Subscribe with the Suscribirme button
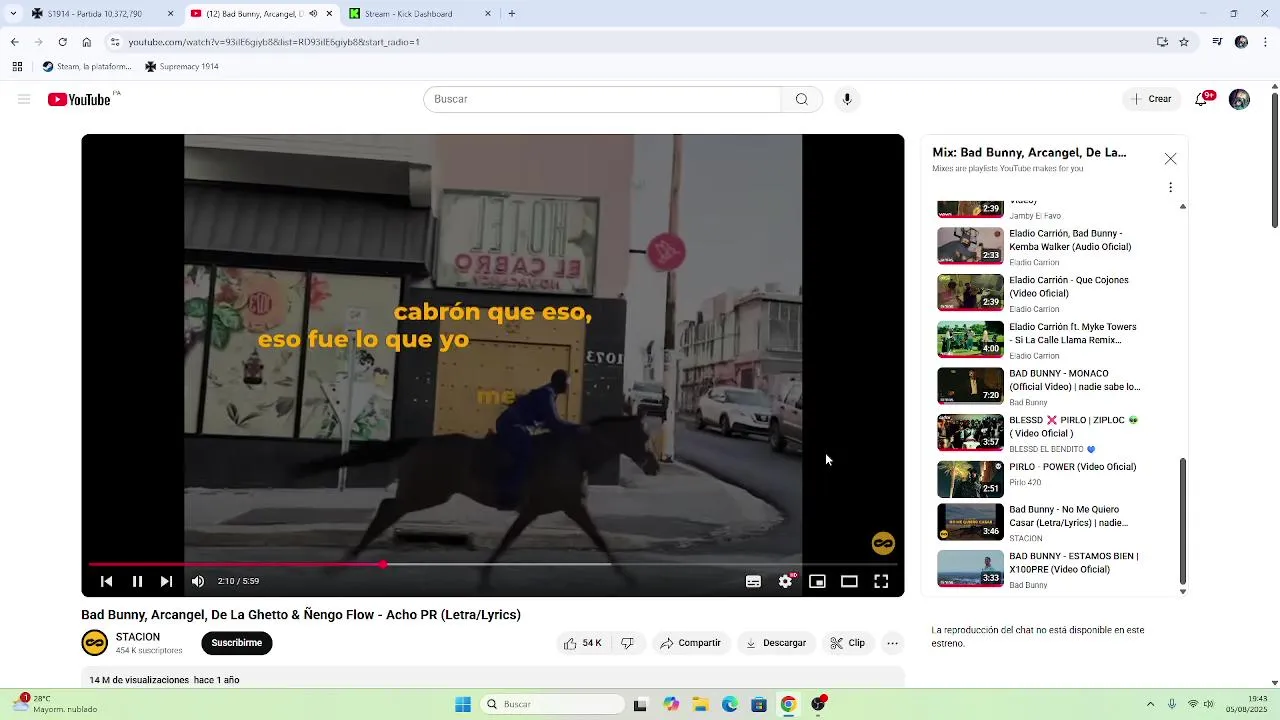The width and height of the screenshot is (1280, 720). (x=237, y=643)
